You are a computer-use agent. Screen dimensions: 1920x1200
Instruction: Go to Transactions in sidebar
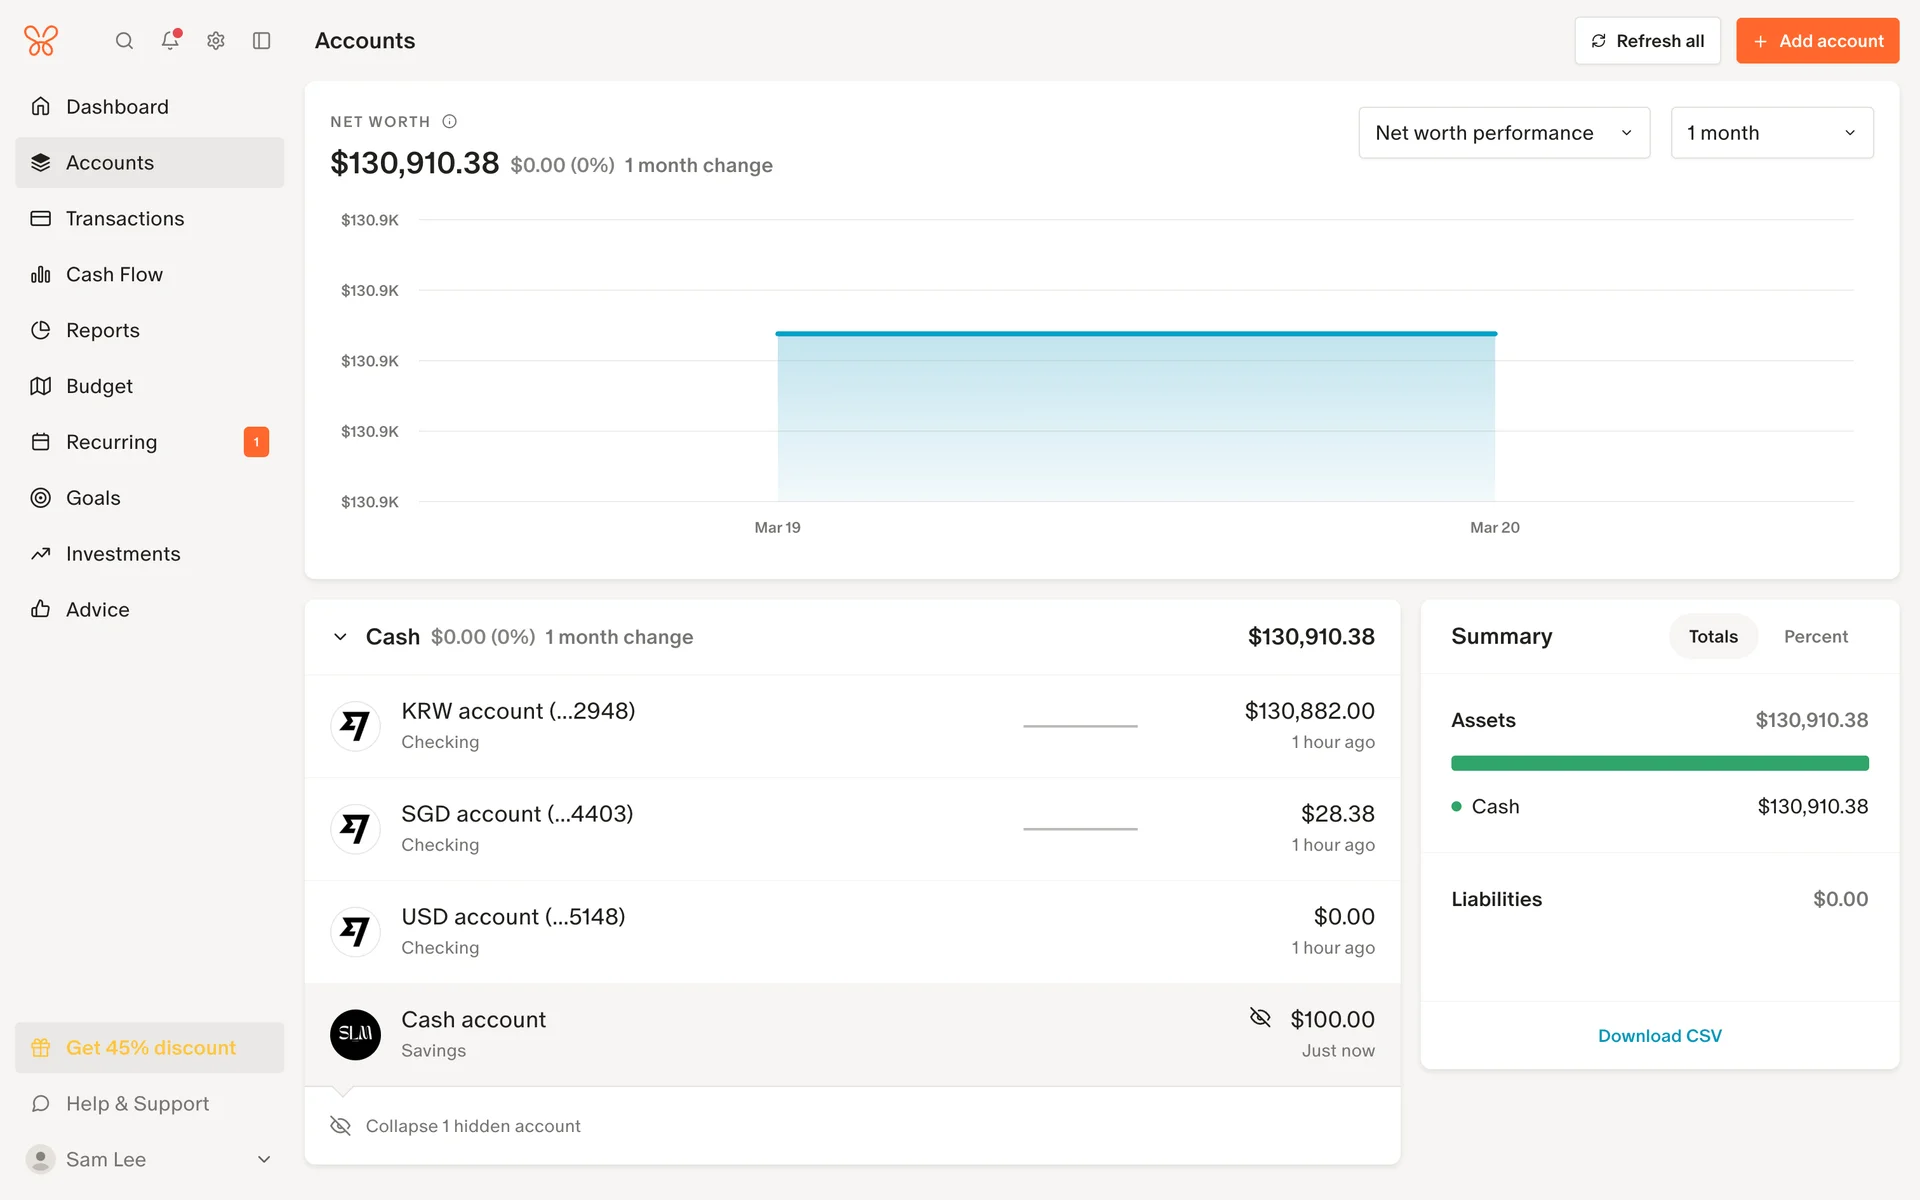point(125,218)
